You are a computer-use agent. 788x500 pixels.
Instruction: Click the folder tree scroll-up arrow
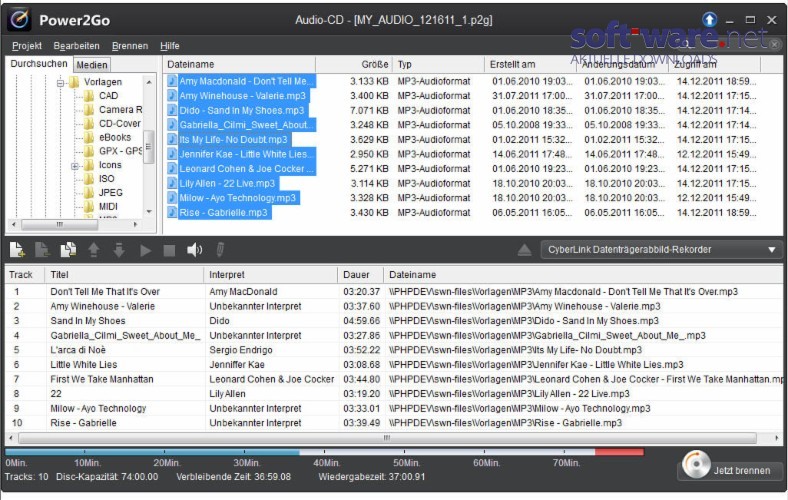(149, 81)
